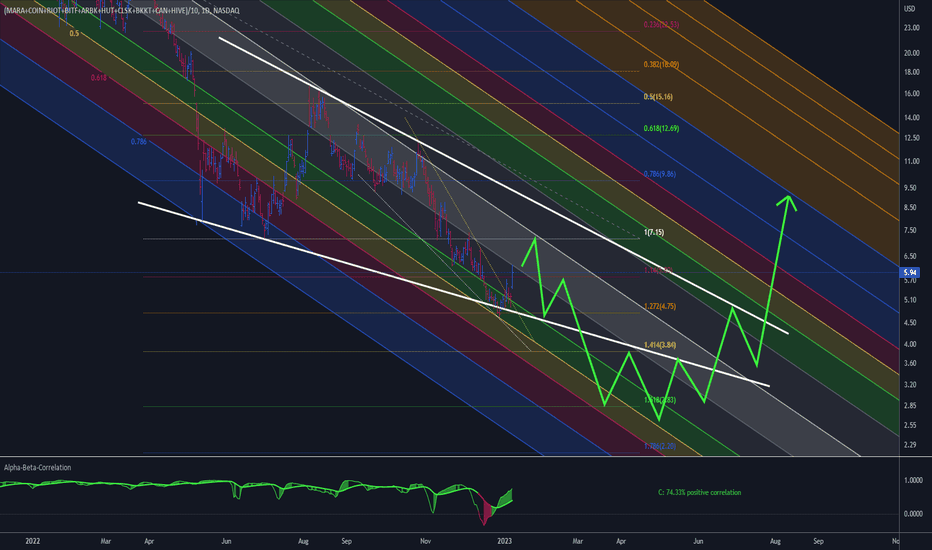932x550 pixels.
Task: Click the blue 0.786 channel label without parentheses
Action: click(x=138, y=142)
